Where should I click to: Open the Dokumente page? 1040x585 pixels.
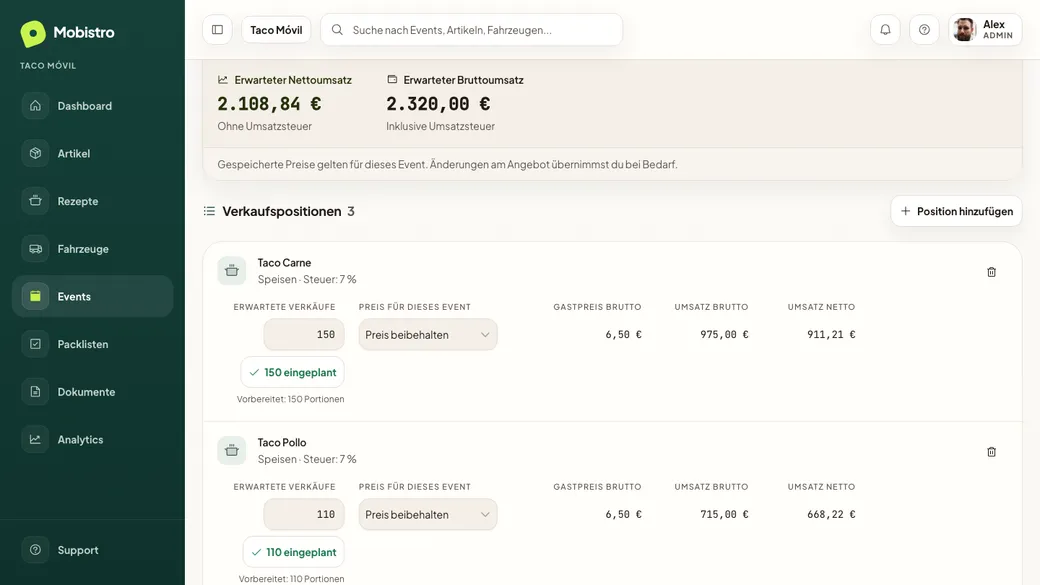point(92,392)
